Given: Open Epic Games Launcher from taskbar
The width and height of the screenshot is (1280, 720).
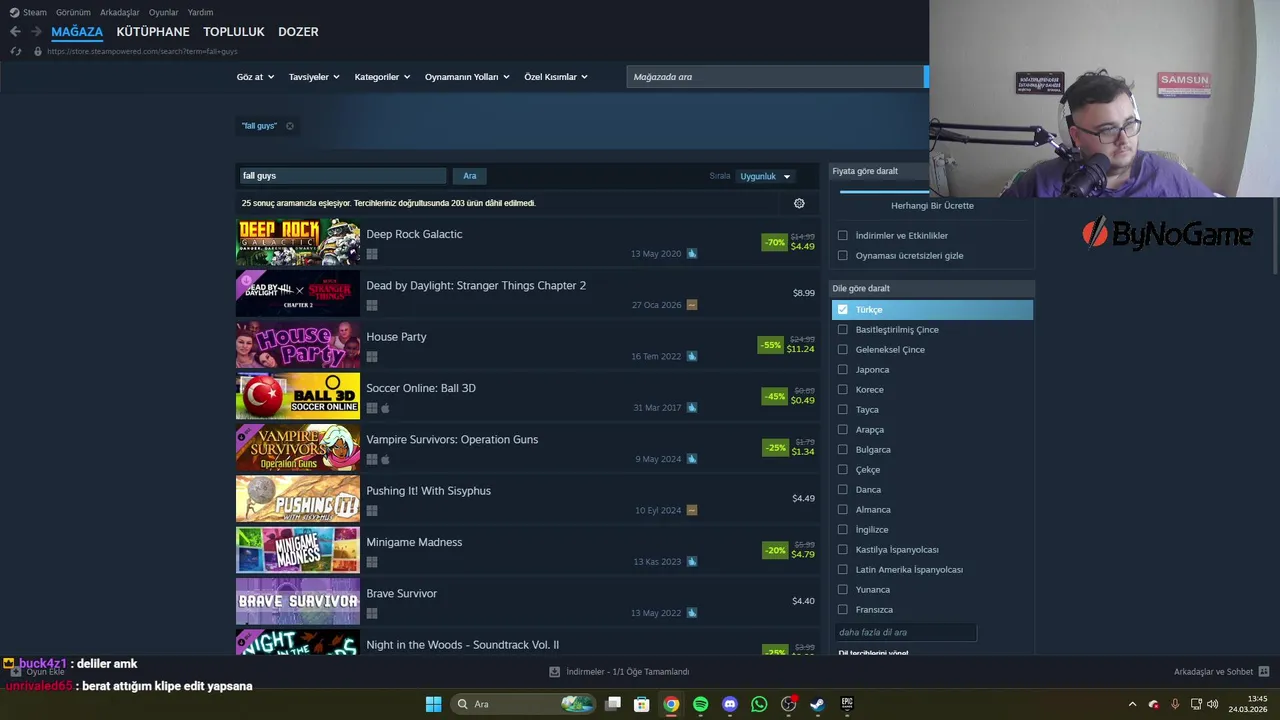Looking at the screenshot, I should pyautogui.click(x=847, y=704).
